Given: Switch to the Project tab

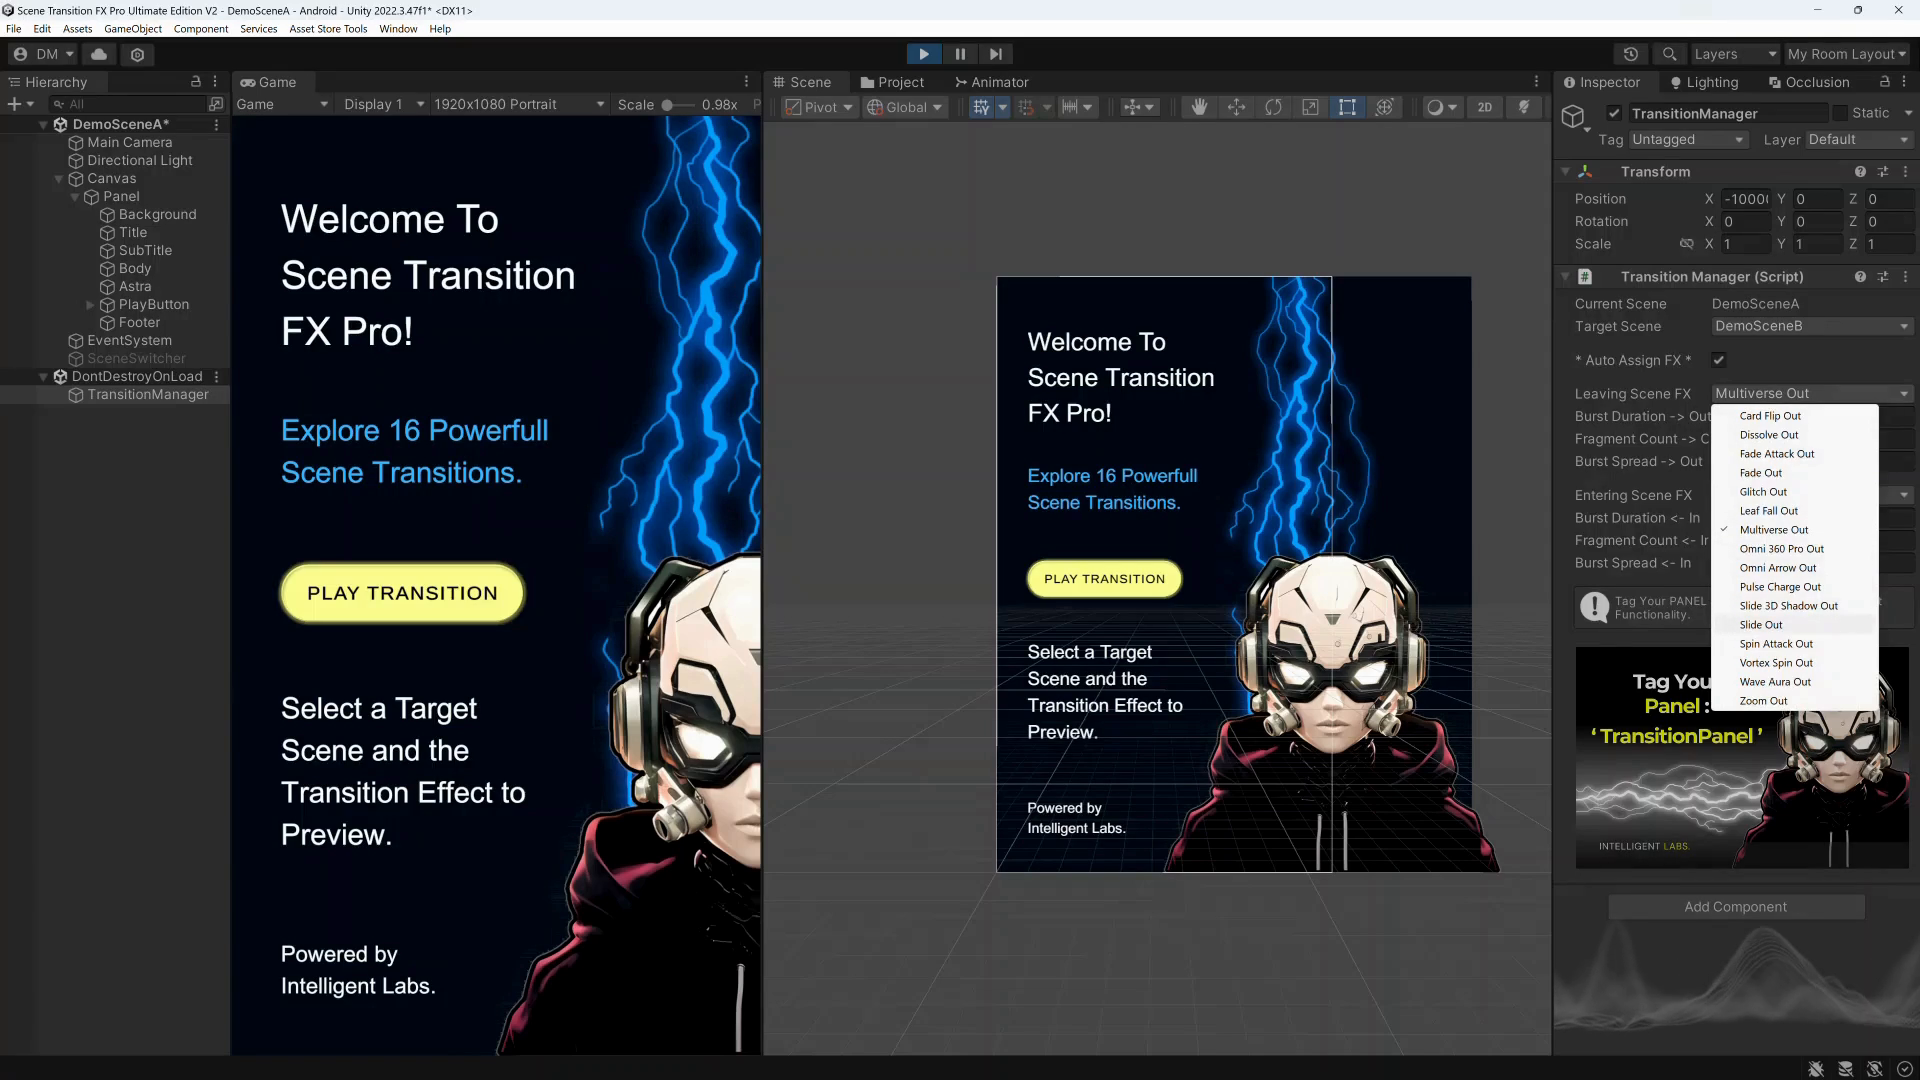Looking at the screenshot, I should (892, 82).
